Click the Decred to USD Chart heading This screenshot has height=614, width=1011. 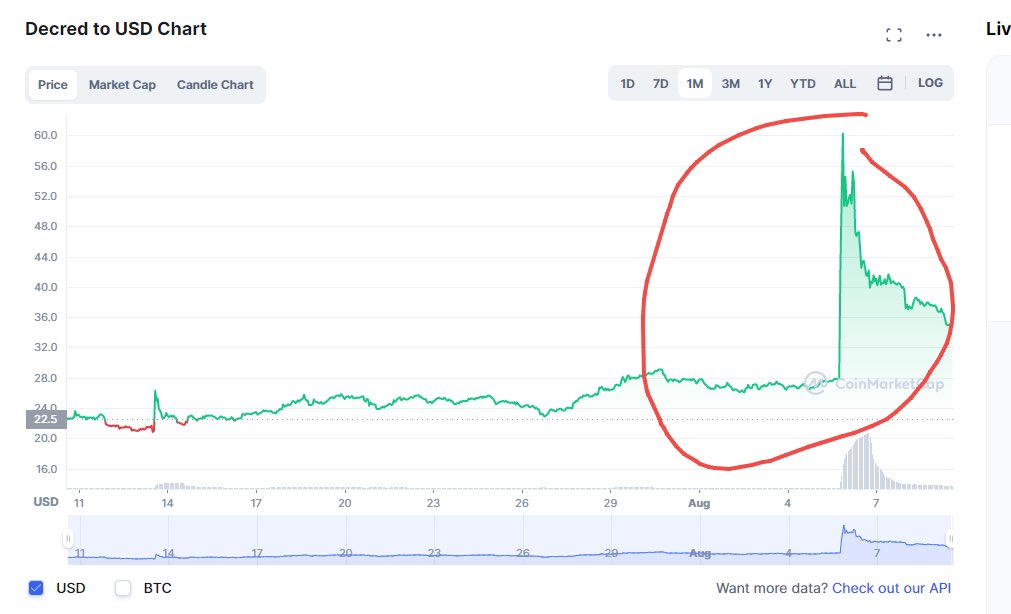coord(116,29)
